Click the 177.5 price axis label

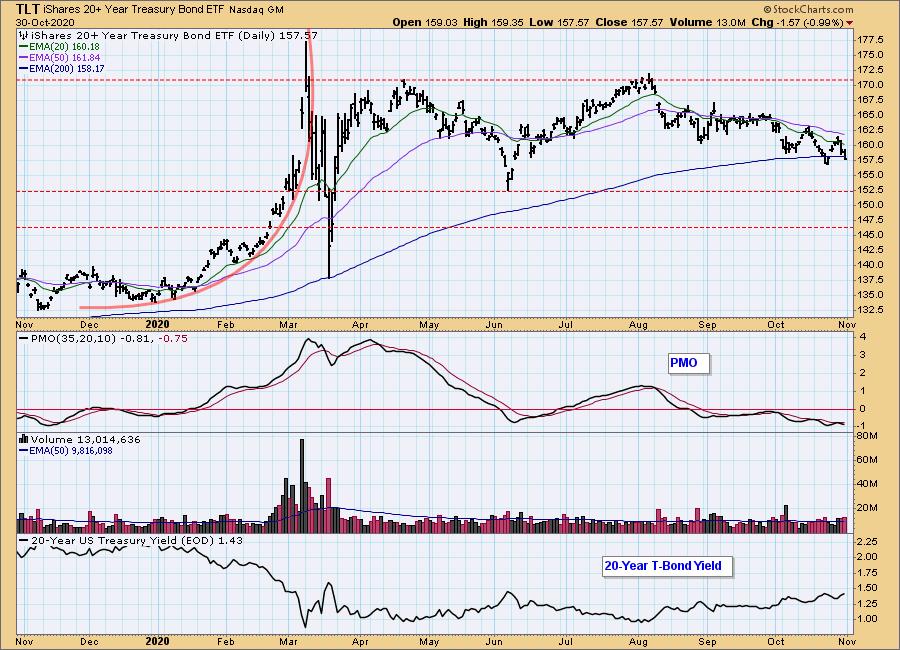coord(870,40)
